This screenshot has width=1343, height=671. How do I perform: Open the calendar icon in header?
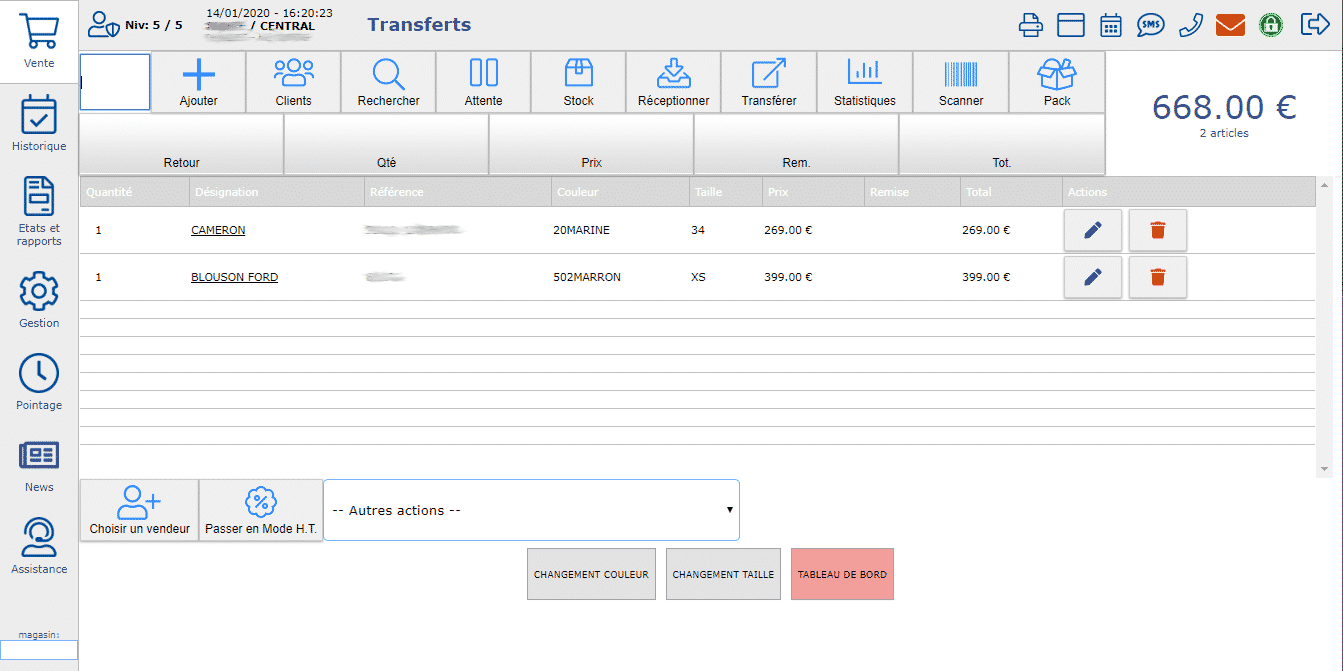pyautogui.click(x=1111, y=25)
